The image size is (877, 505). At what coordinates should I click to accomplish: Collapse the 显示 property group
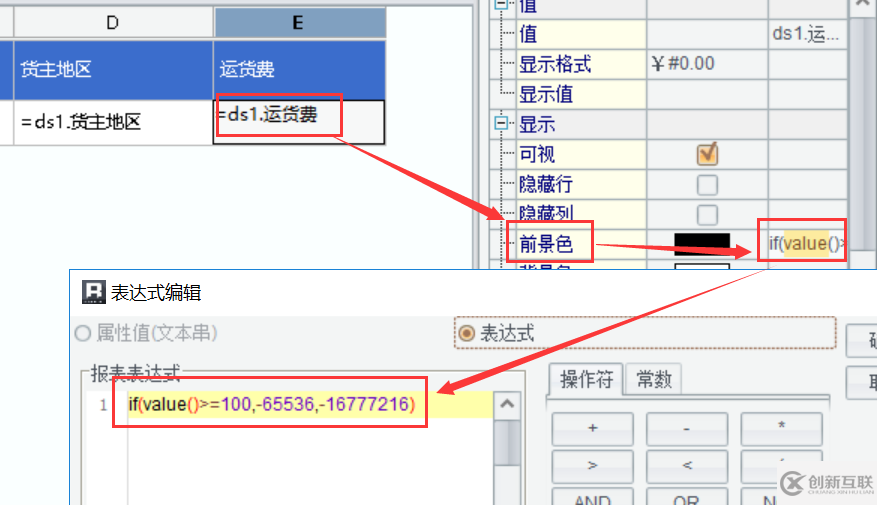tap(501, 123)
